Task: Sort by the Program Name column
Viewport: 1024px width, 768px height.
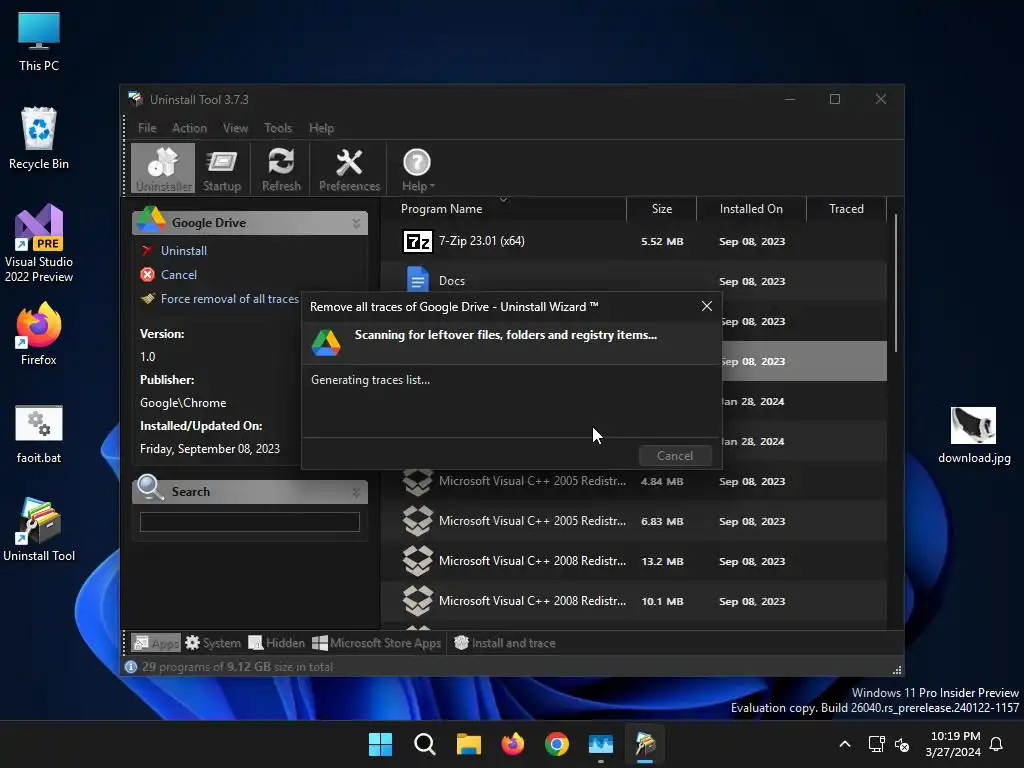Action: coord(441,209)
